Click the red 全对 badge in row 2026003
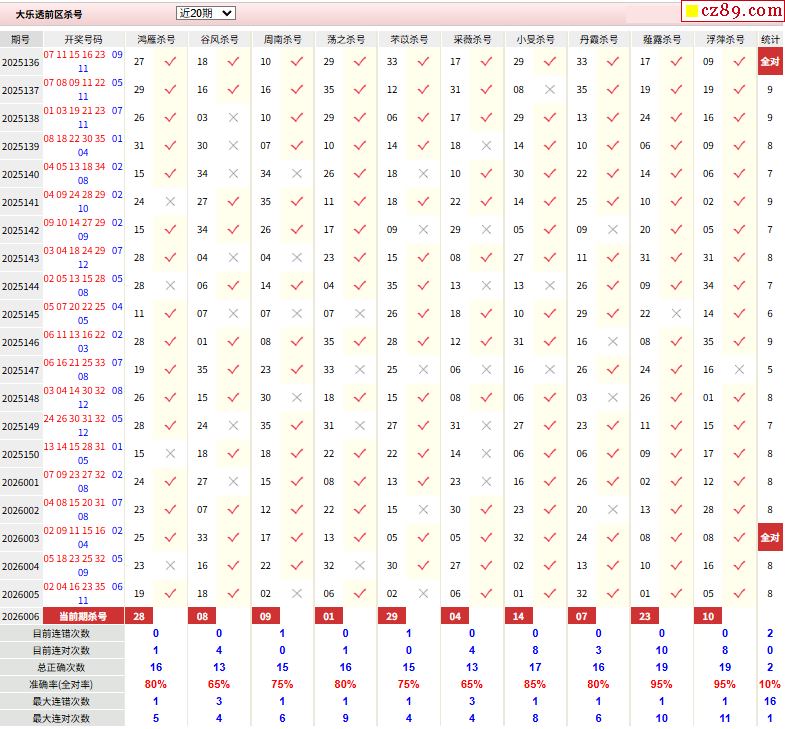The width and height of the screenshot is (785, 729). [769, 538]
